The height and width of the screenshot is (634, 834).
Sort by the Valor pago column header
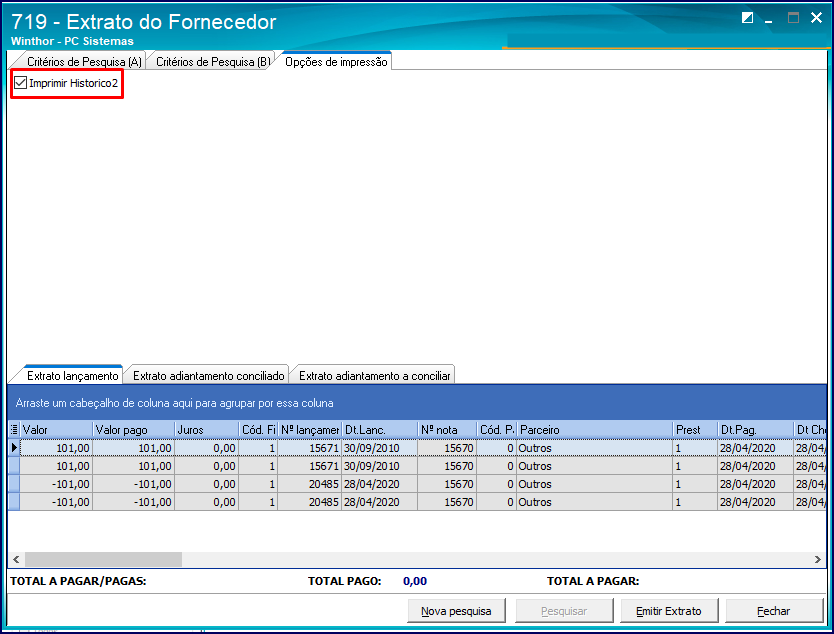pos(134,430)
